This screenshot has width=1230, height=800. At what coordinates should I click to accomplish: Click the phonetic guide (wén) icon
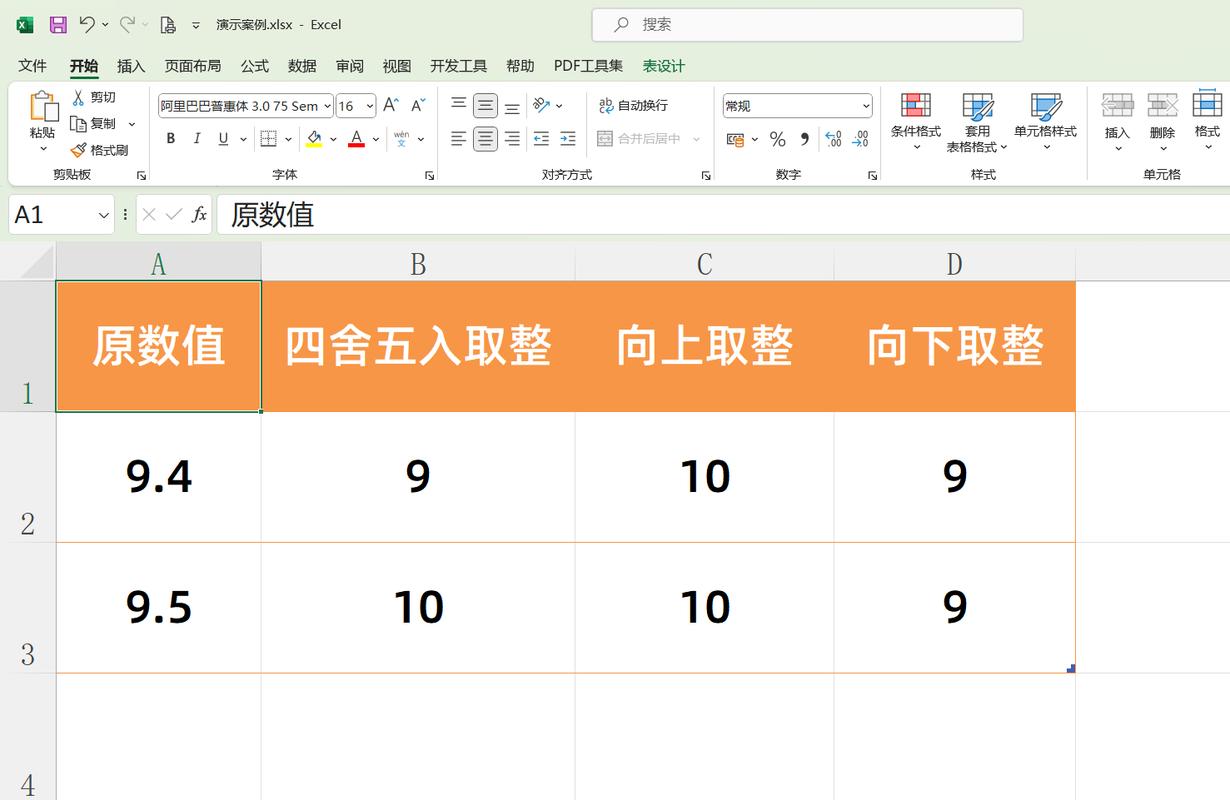tap(401, 139)
